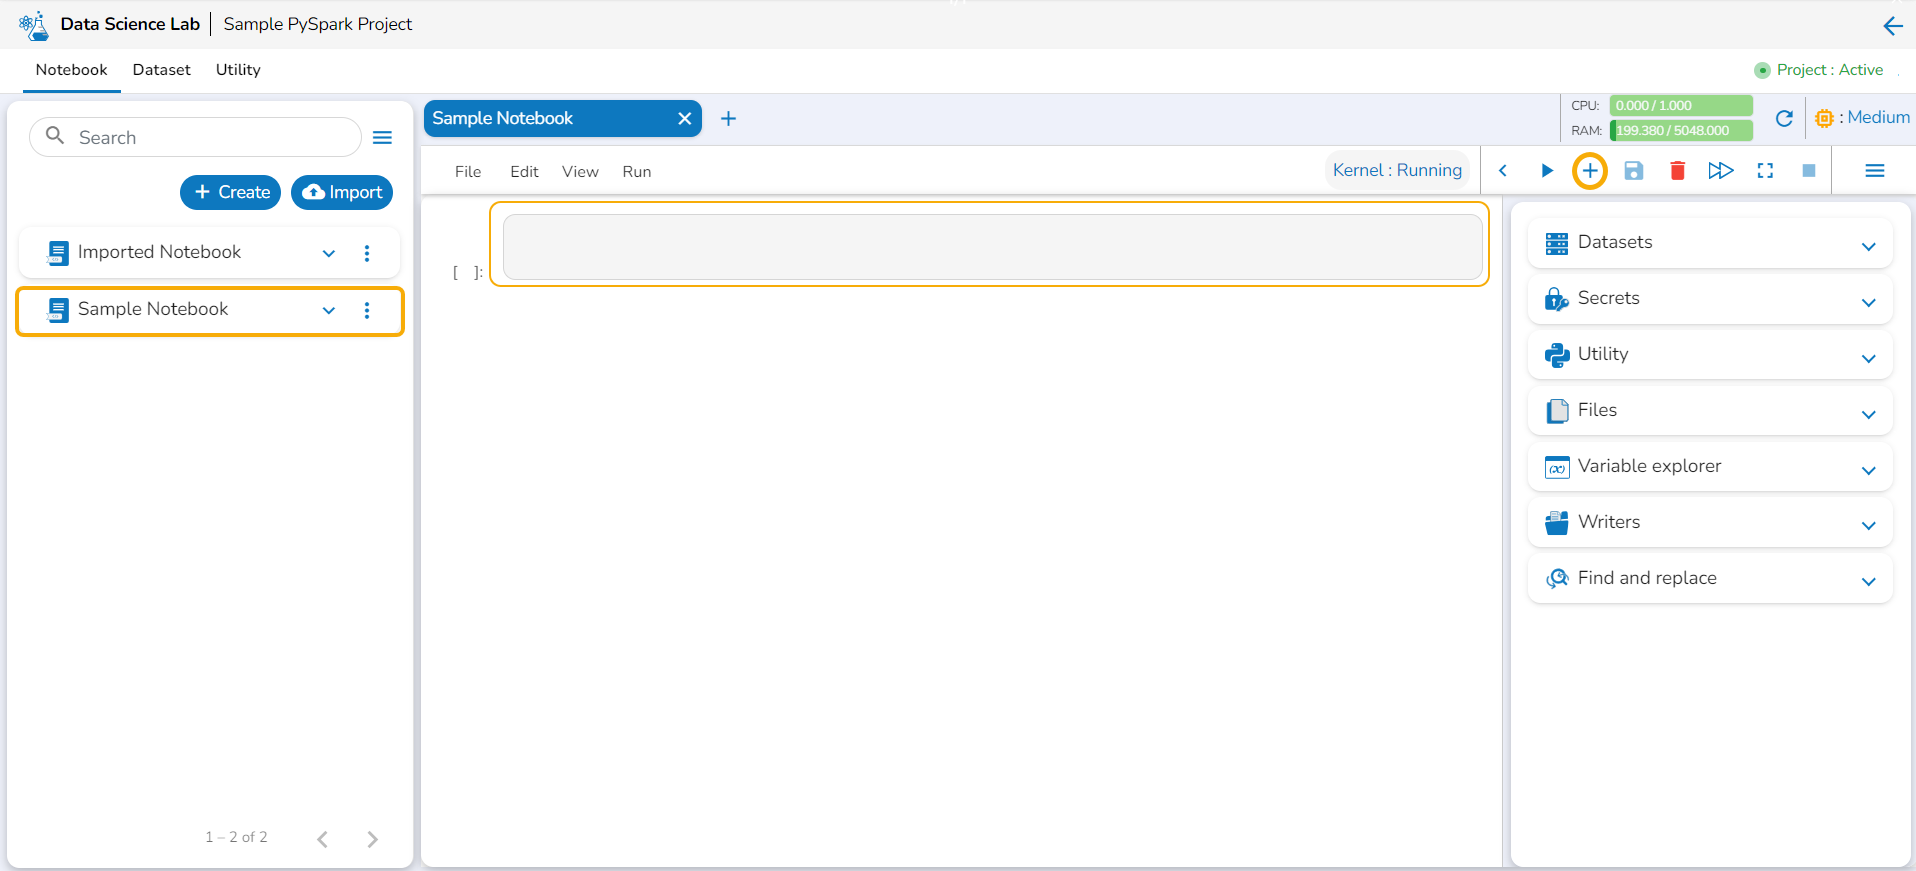Click the RAM usage bar
This screenshot has height=871, width=1916.
click(1681, 131)
